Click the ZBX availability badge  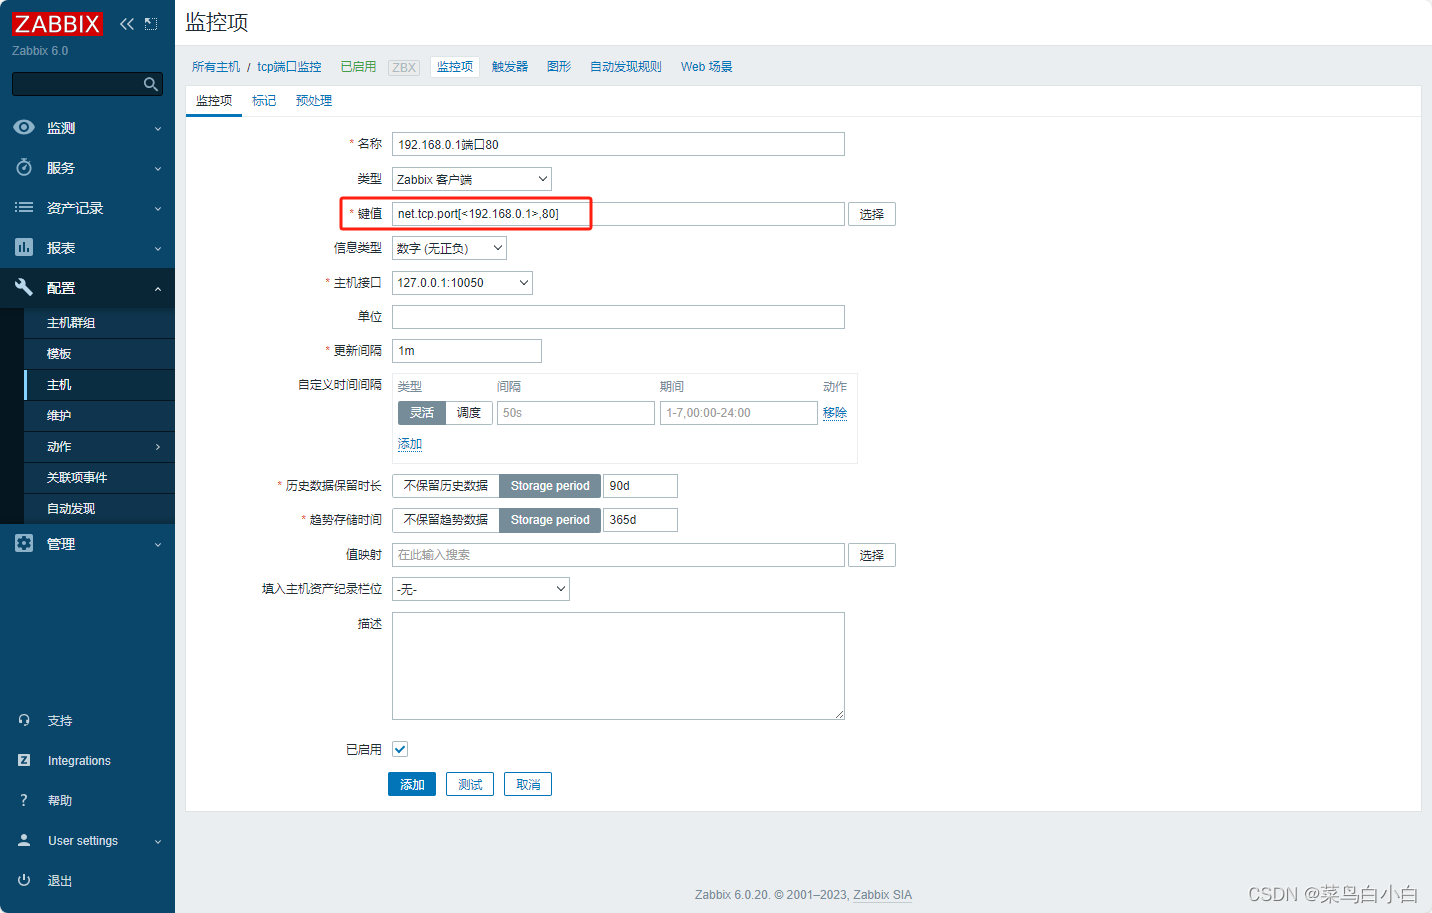click(x=404, y=68)
